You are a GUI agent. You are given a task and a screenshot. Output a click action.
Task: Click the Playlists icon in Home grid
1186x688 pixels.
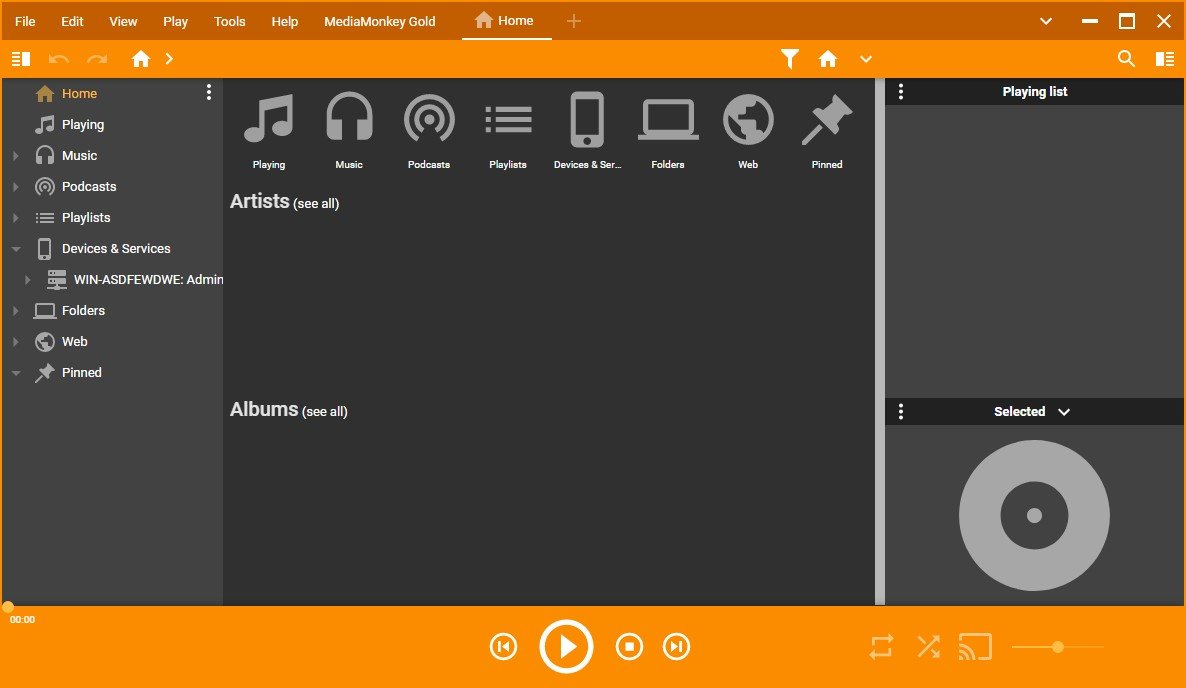[x=508, y=120]
